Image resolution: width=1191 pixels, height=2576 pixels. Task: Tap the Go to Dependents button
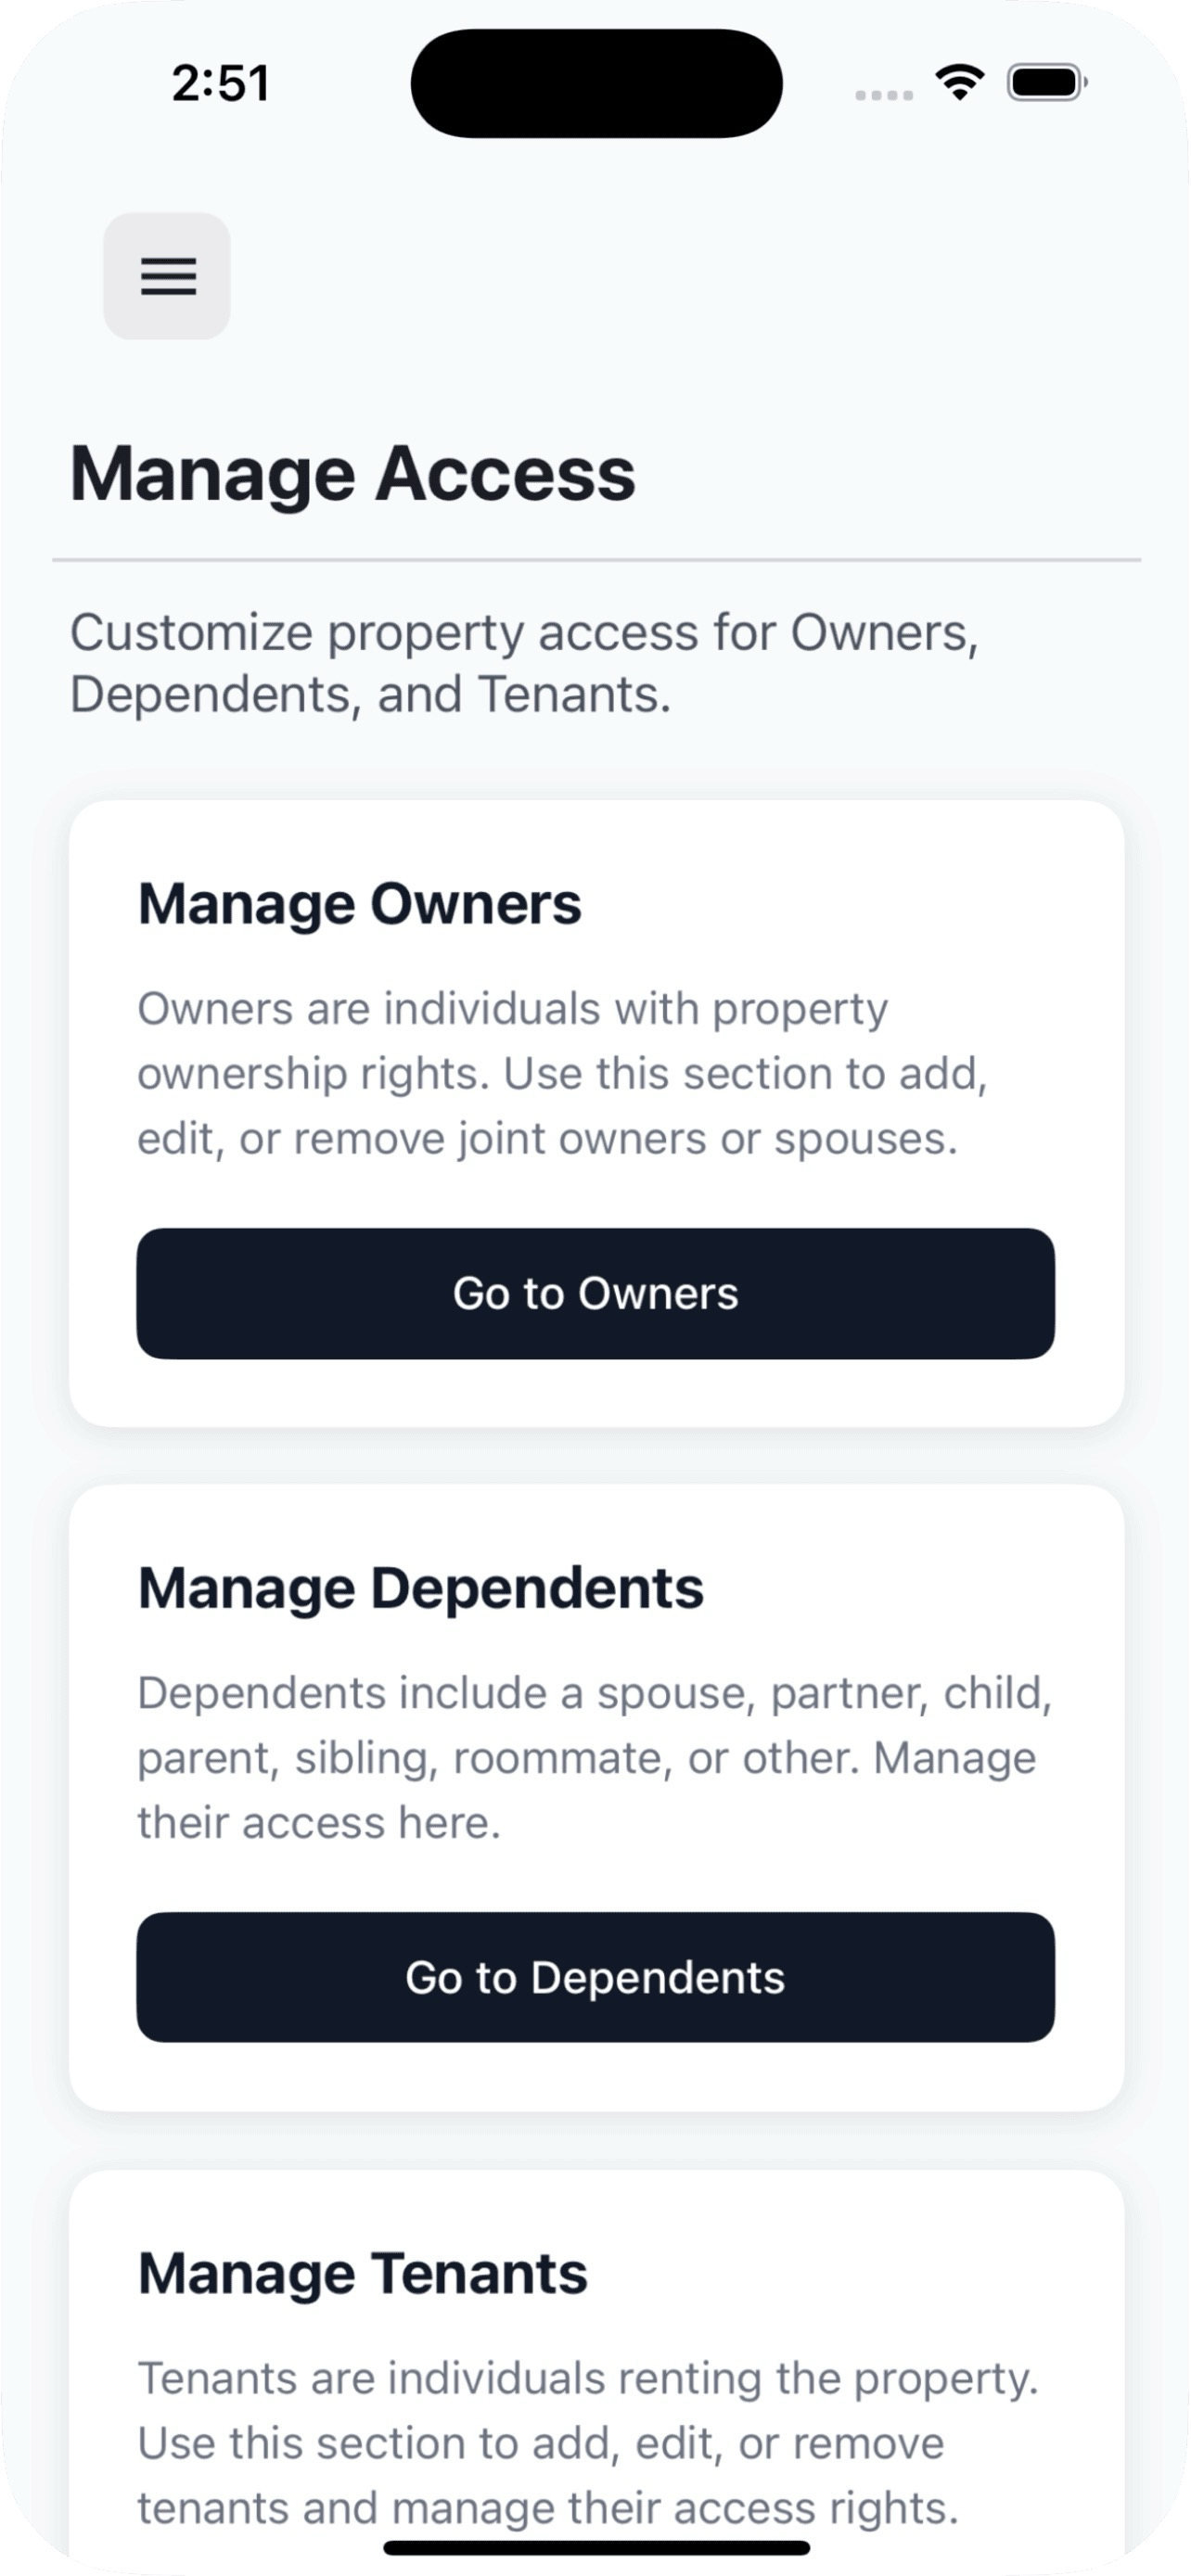point(596,1977)
